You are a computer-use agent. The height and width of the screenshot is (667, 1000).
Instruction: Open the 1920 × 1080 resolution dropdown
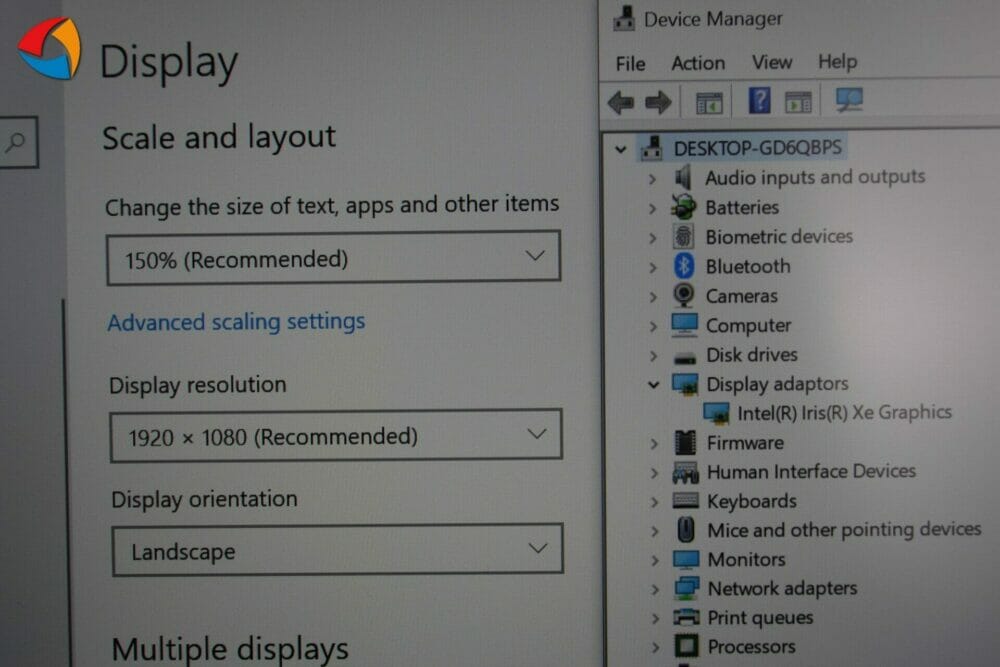[x=336, y=436]
